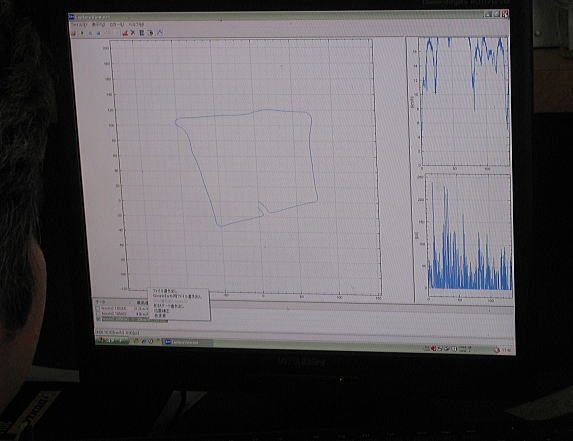Click the dark icon after the blue grid icon
This screenshot has width=573, height=441.
(150, 33)
